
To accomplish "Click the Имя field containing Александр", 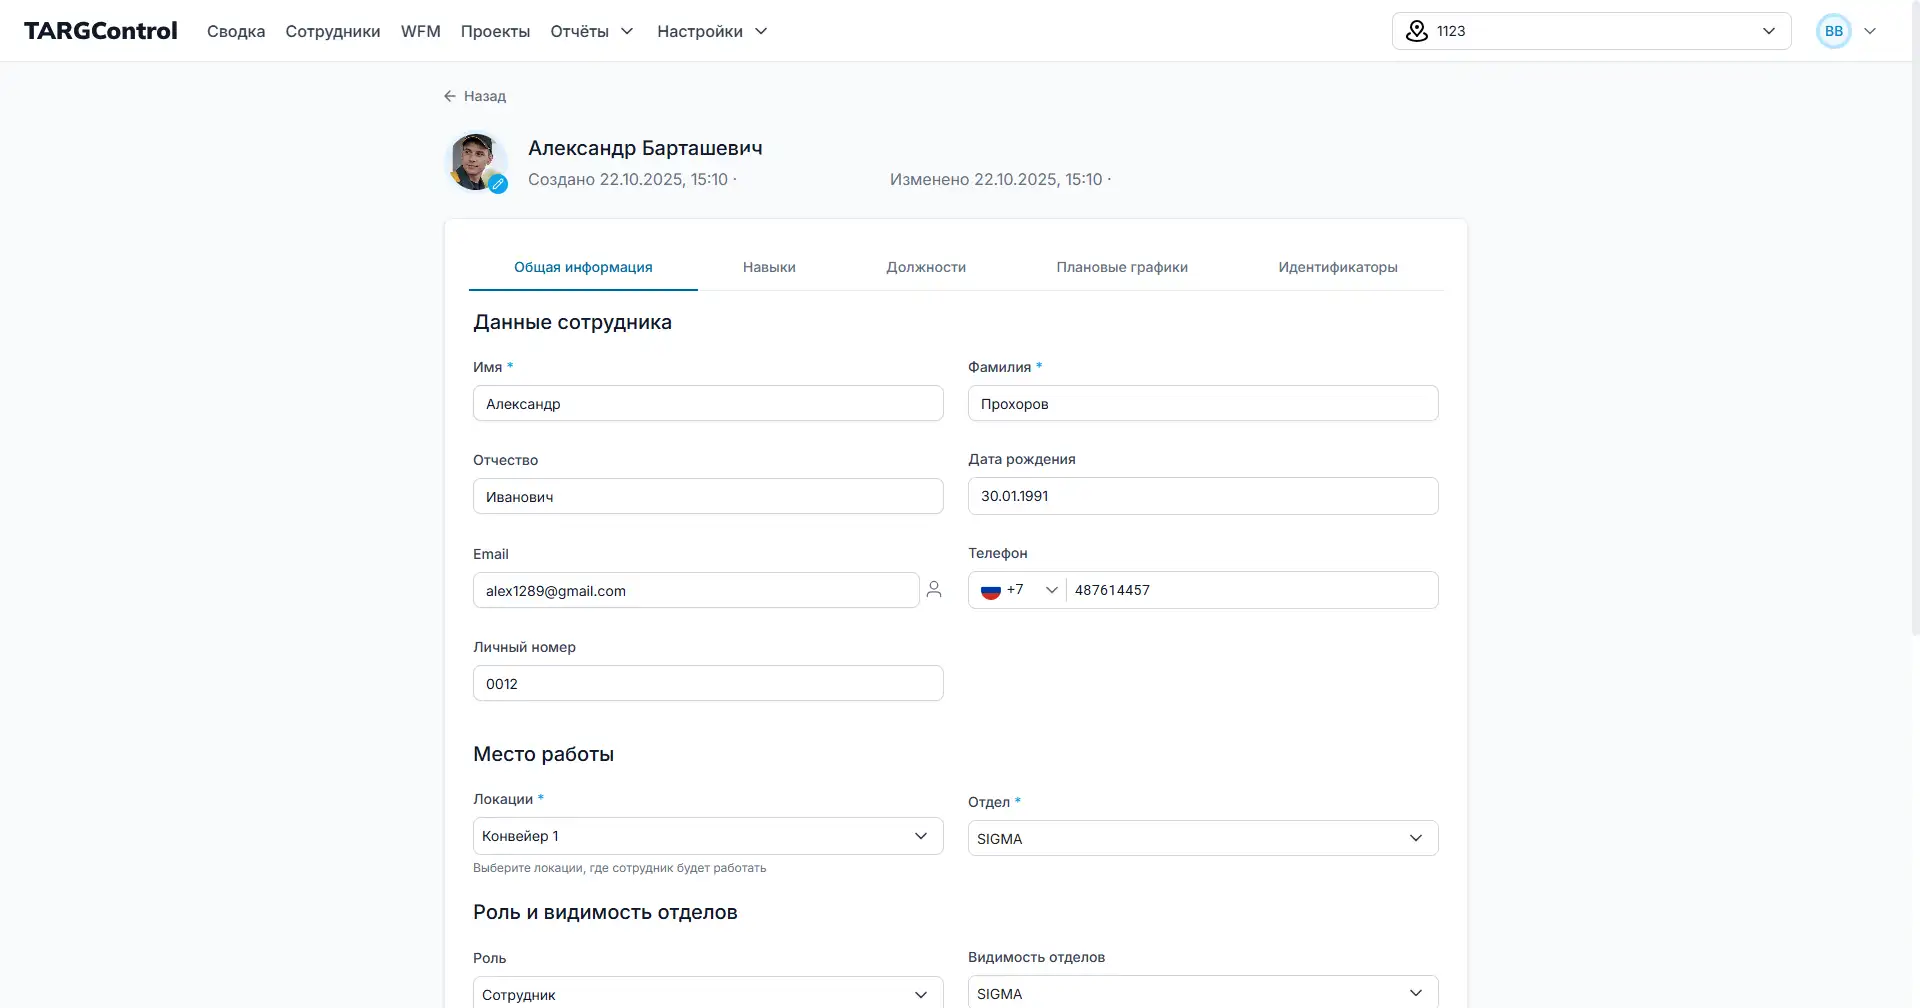I will click(708, 403).
